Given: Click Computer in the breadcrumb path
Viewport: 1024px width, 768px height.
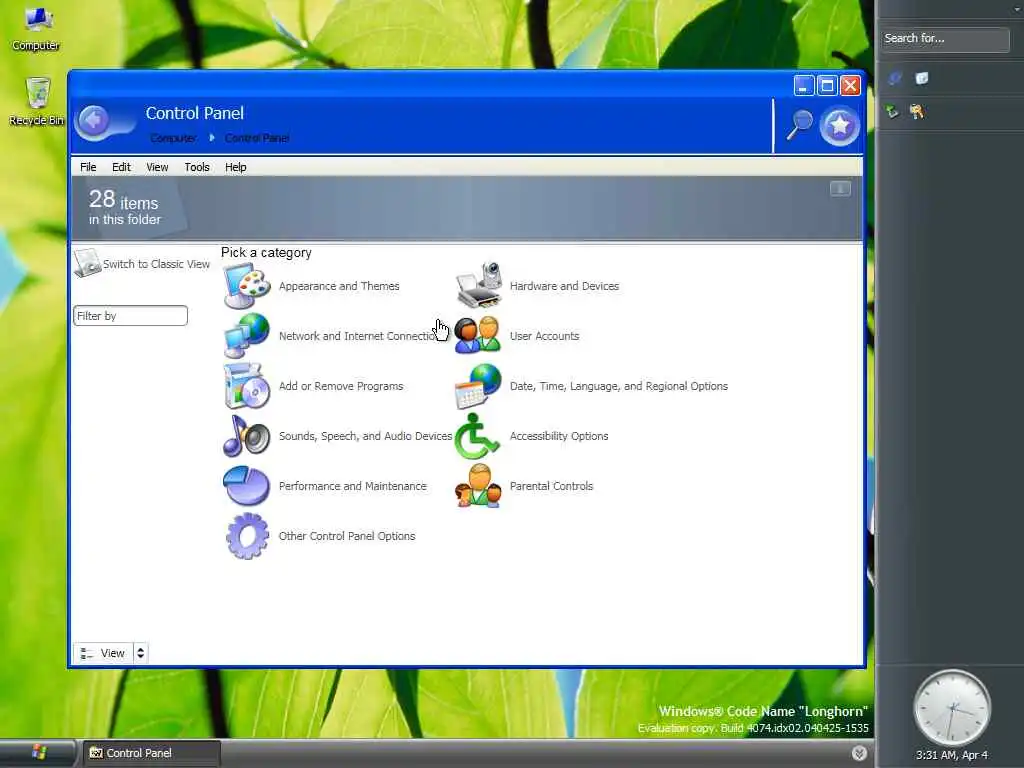Looking at the screenshot, I should pos(173,138).
